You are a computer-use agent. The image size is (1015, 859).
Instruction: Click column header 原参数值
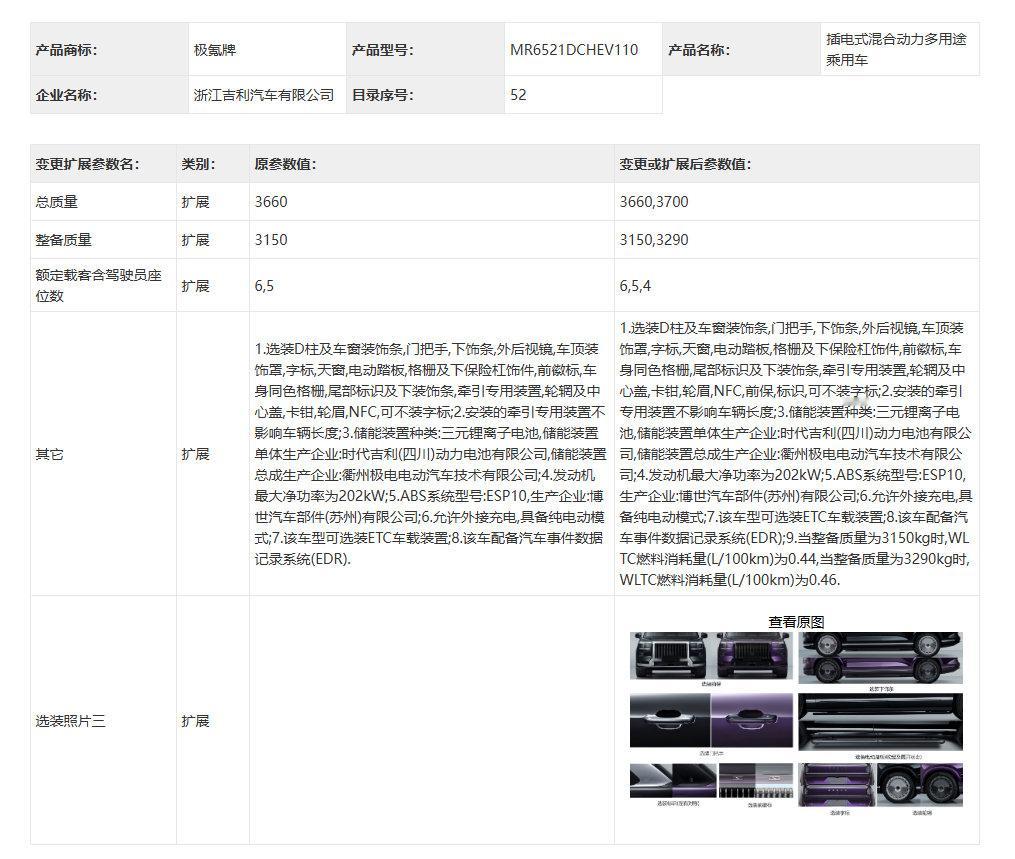[x=285, y=164]
